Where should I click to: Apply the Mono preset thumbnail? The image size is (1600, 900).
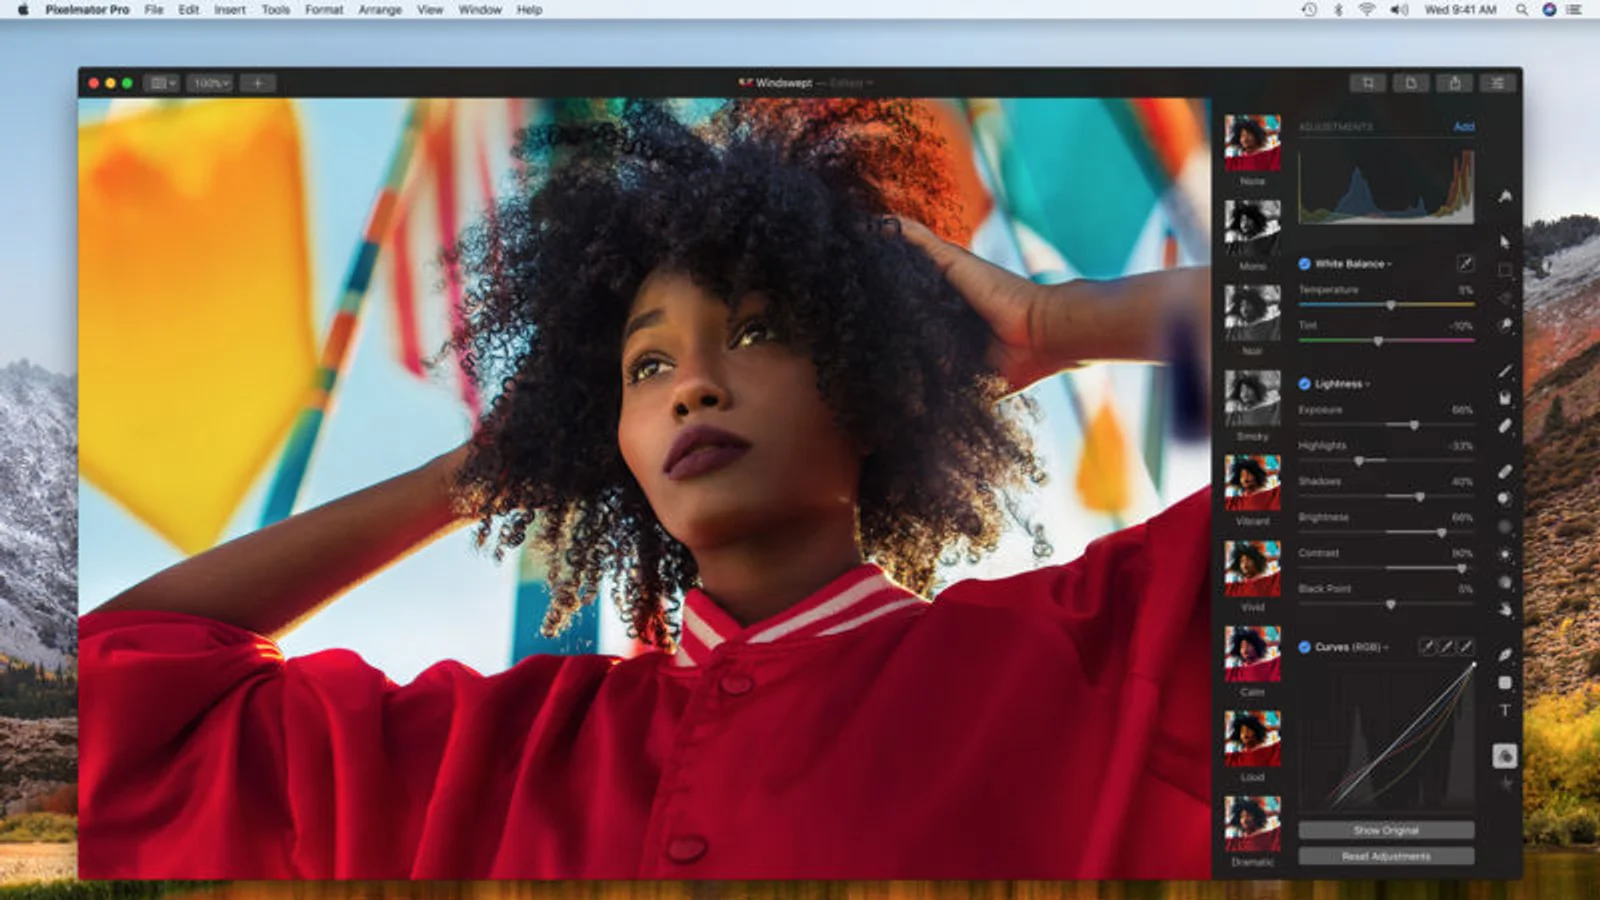tap(1252, 228)
